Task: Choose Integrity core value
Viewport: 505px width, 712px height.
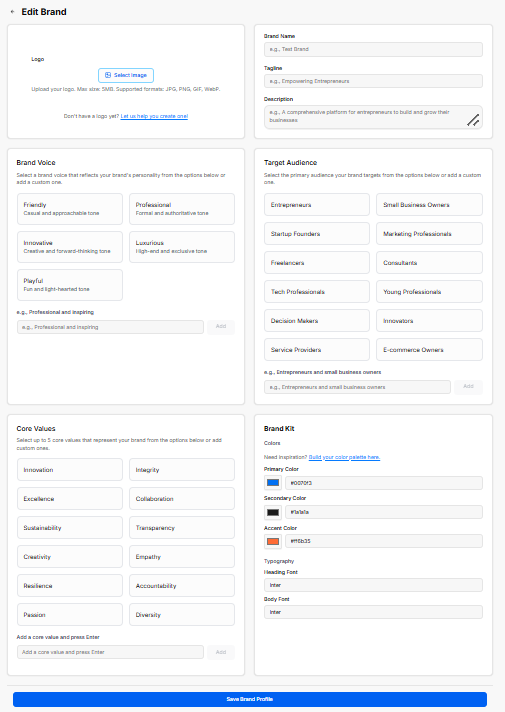Action: (x=182, y=470)
